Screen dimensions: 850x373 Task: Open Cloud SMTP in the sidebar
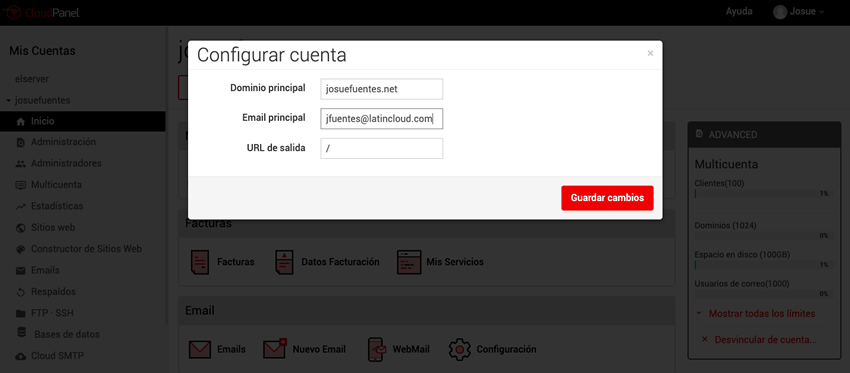pos(57,356)
